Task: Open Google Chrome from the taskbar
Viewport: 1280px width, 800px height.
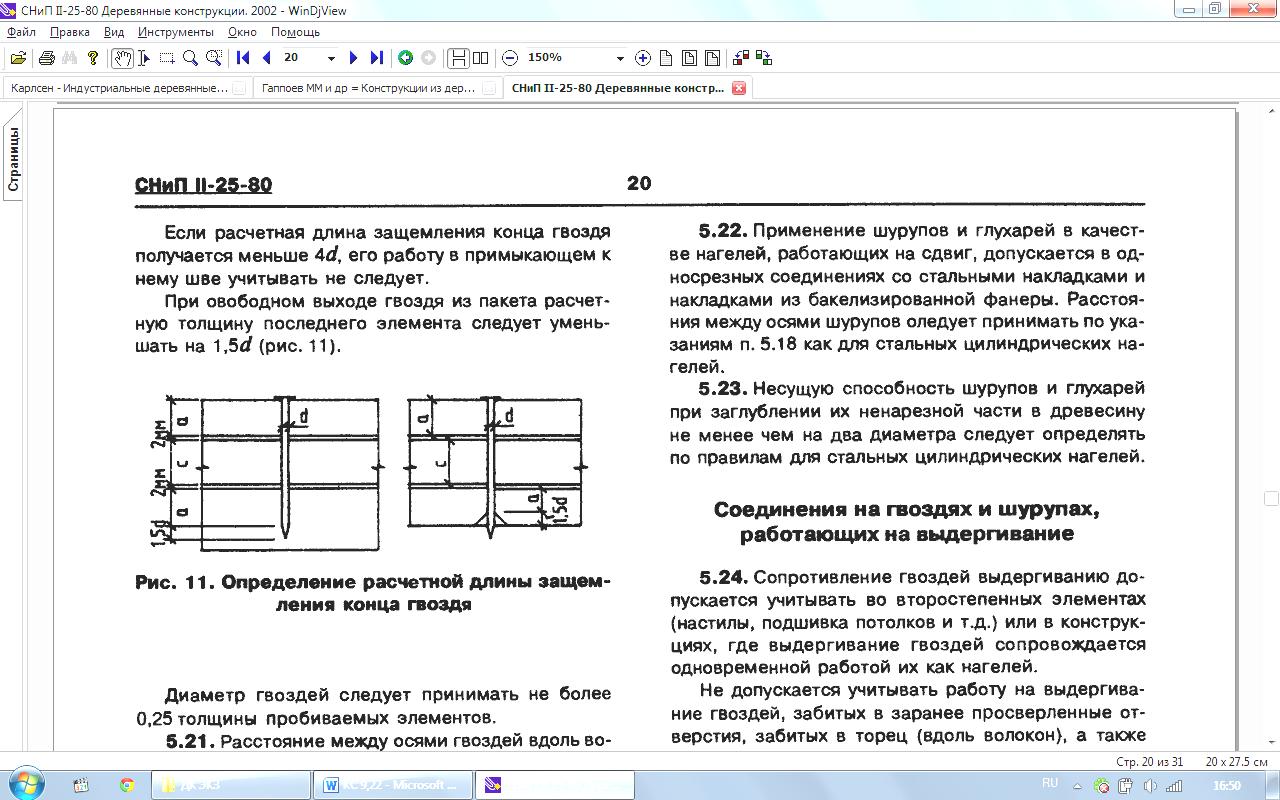Action: point(127,785)
